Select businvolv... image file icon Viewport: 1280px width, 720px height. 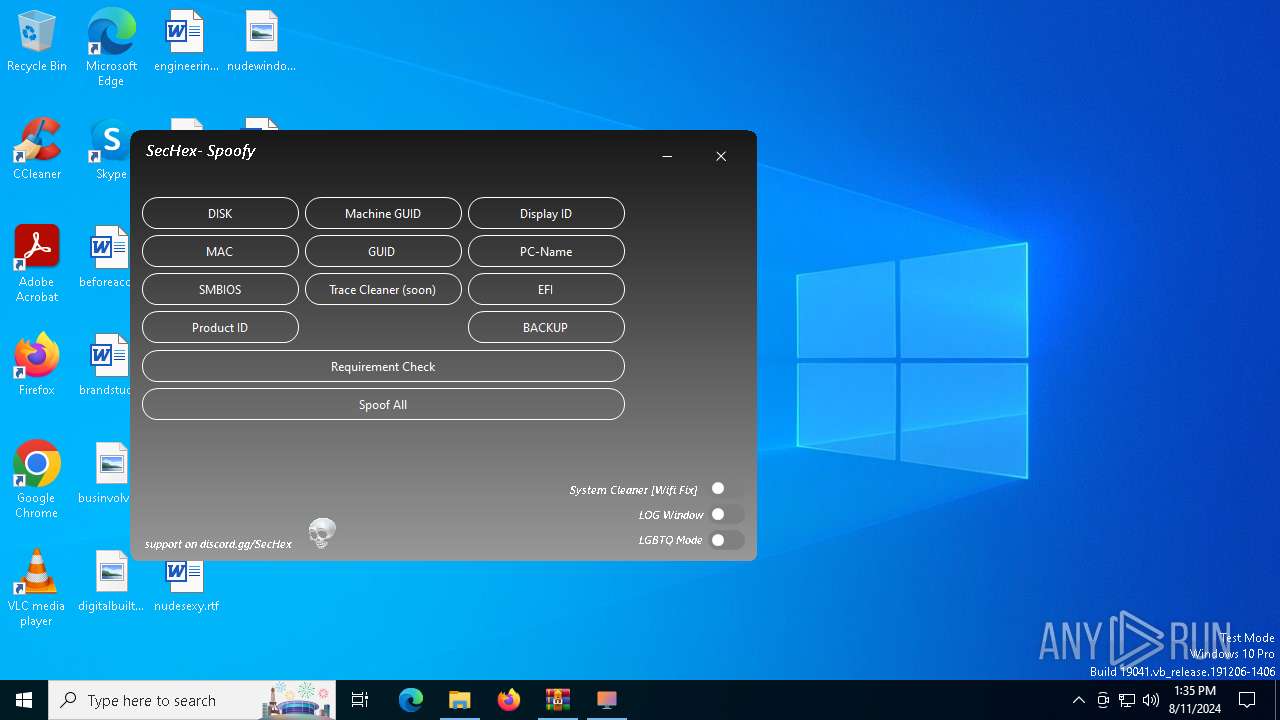coord(107,474)
